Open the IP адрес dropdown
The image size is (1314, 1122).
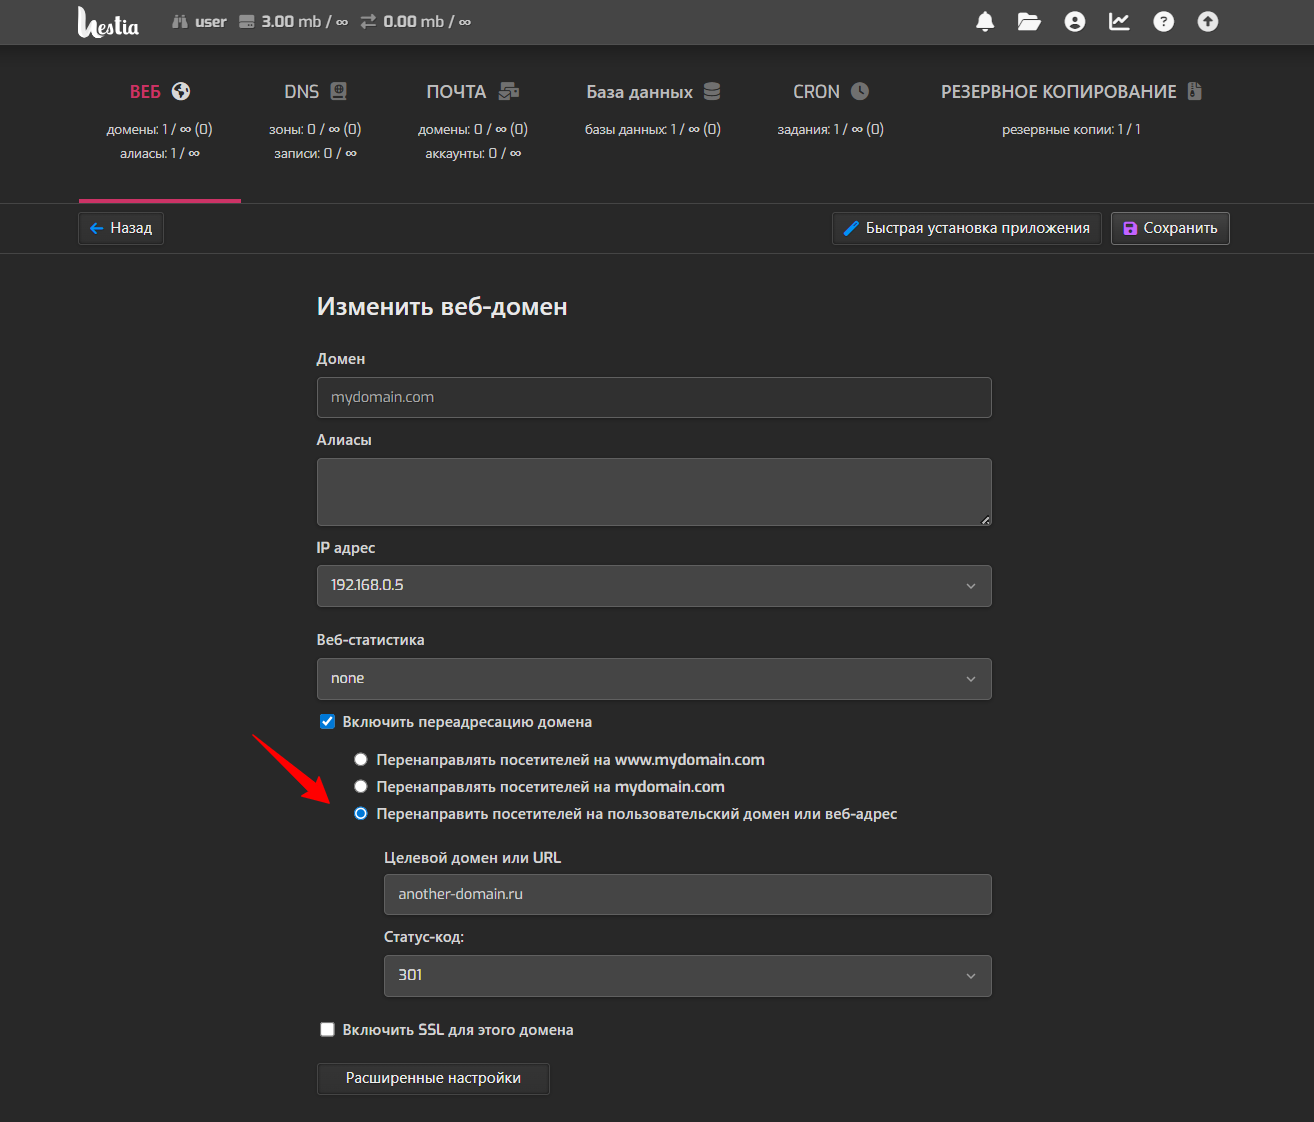[x=654, y=586]
